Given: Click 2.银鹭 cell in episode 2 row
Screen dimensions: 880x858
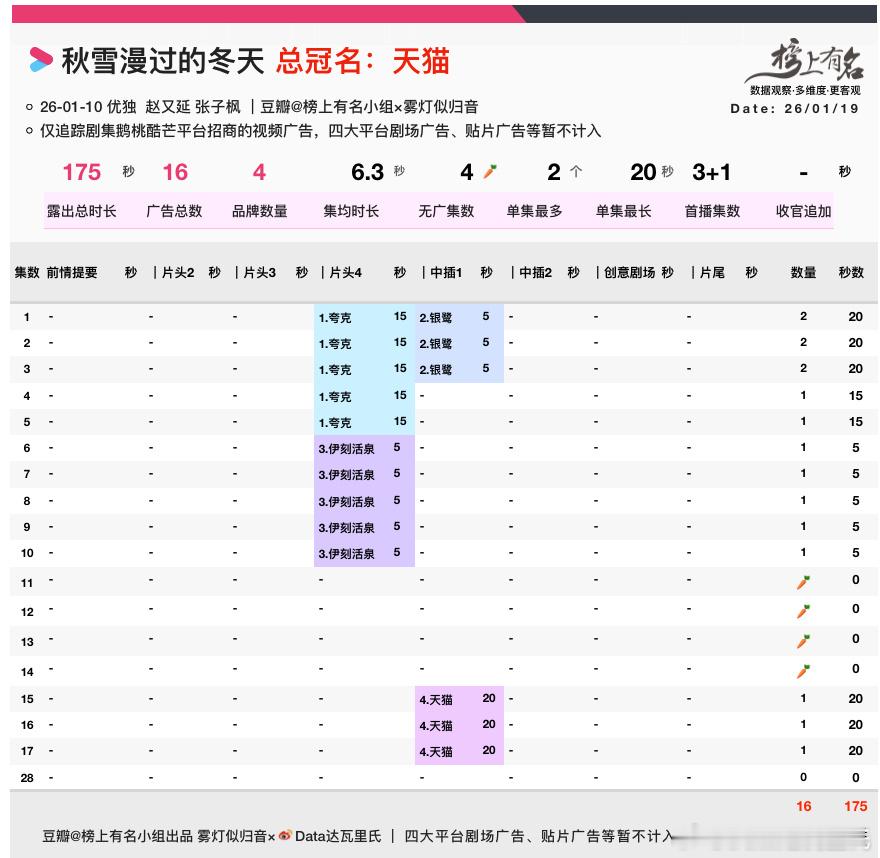Looking at the screenshot, I should (436, 343).
